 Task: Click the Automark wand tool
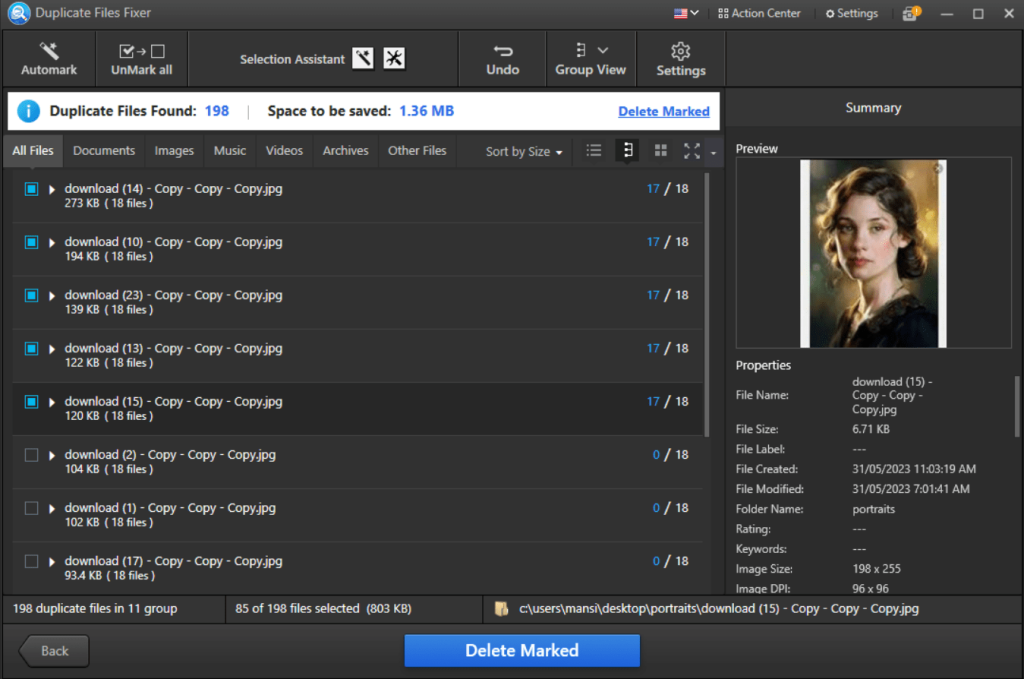click(49, 59)
